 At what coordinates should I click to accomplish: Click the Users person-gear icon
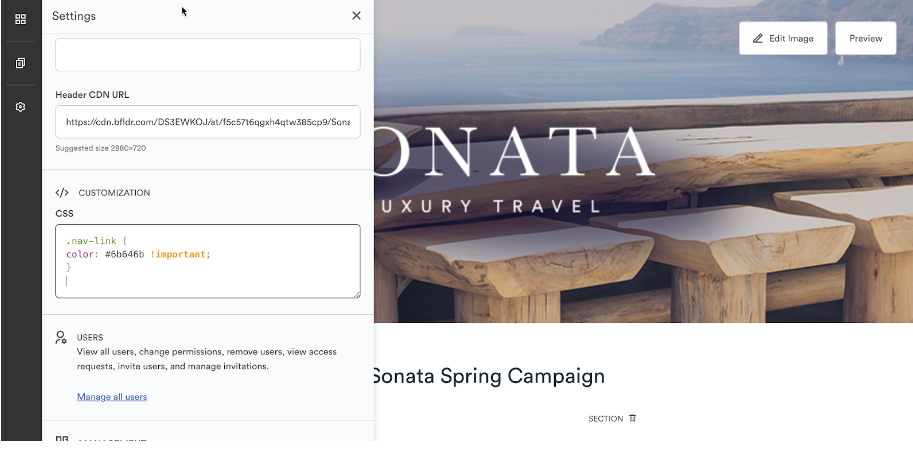(61, 337)
